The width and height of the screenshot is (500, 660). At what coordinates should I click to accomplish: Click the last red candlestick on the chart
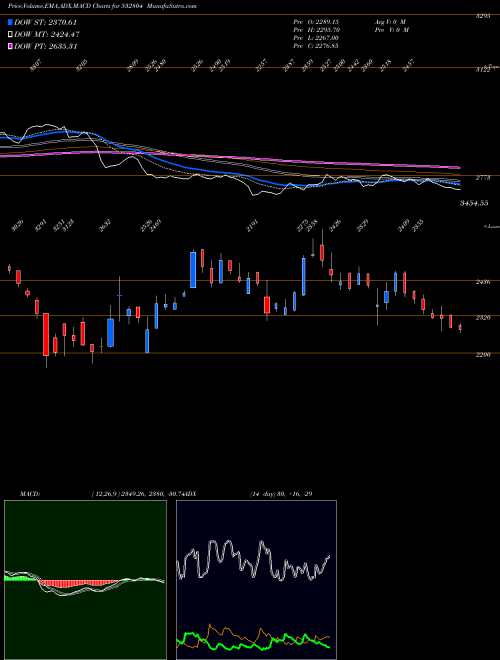tap(460, 327)
